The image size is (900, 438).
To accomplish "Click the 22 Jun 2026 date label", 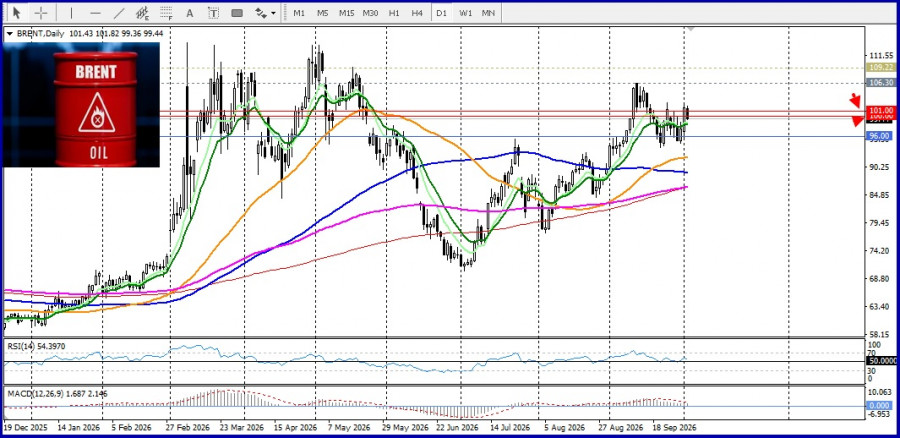I will tap(457, 428).
